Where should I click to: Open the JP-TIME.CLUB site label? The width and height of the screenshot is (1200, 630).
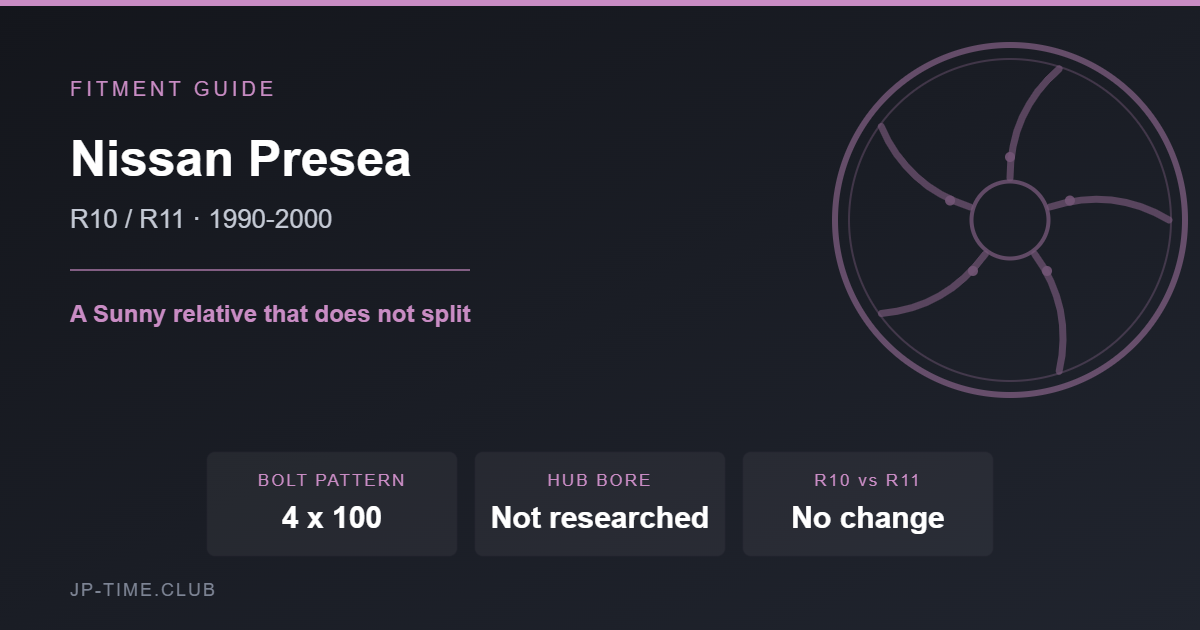click(x=143, y=590)
